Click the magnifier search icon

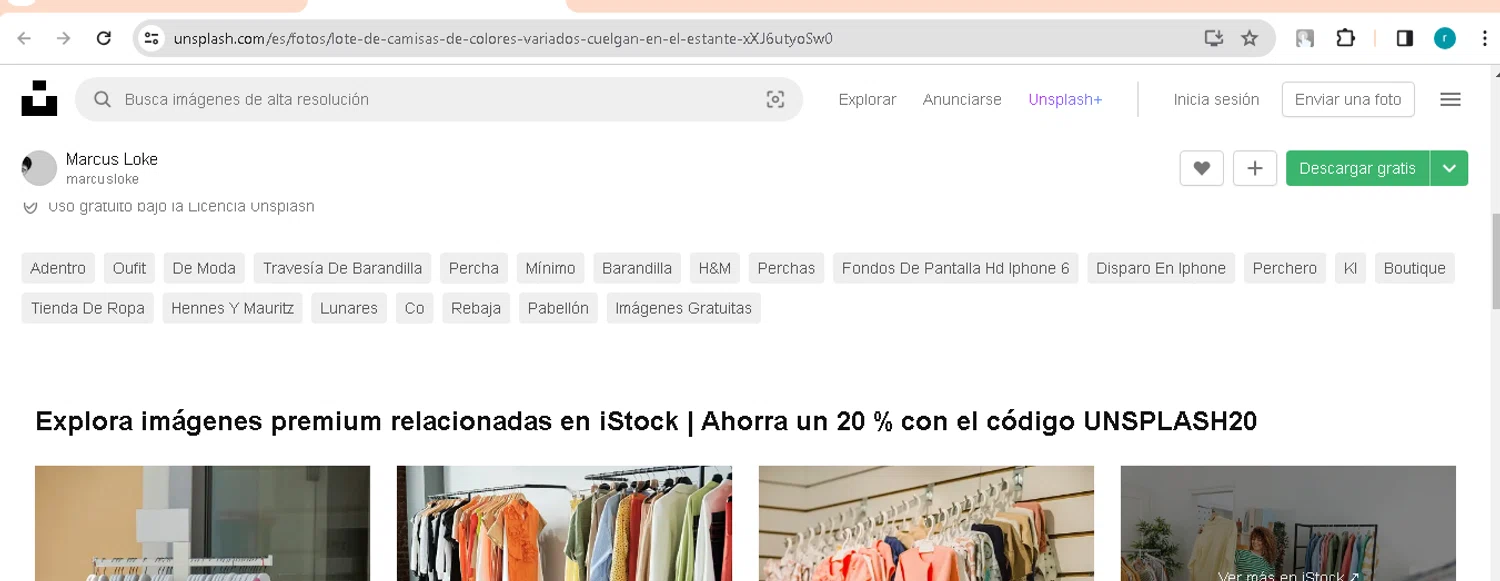(x=102, y=99)
